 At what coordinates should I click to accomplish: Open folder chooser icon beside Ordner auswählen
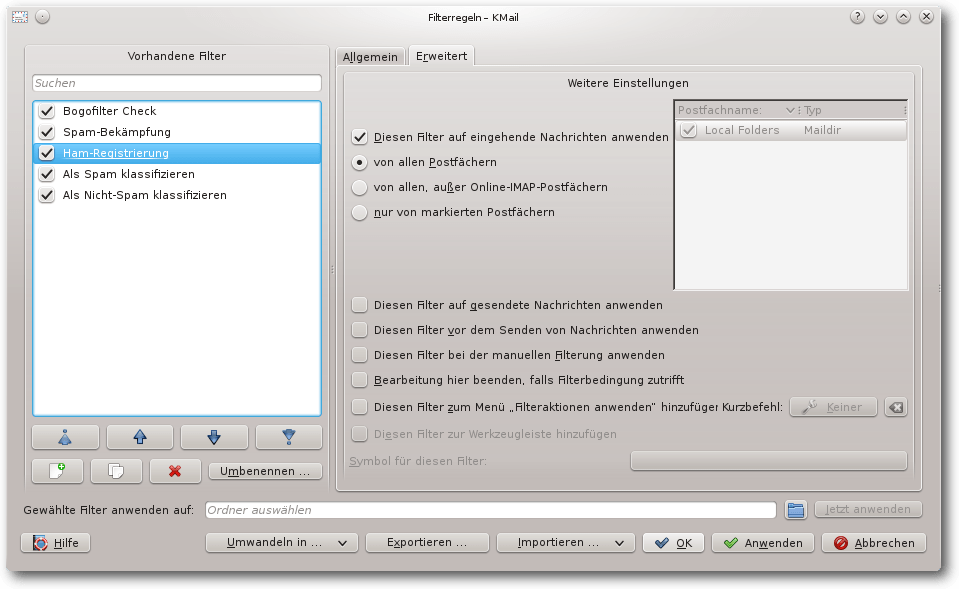point(795,510)
